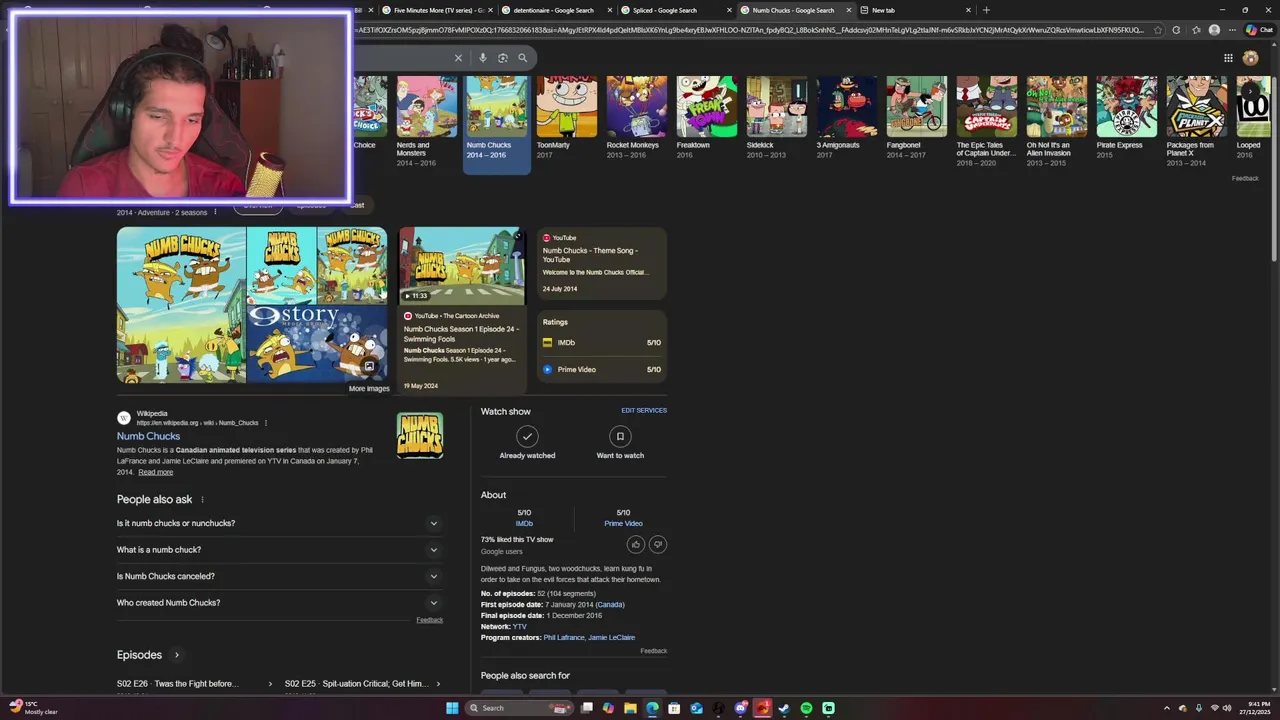Viewport: 1280px width, 720px height.
Task: Open Google Lens image search icon
Action: 502,58
